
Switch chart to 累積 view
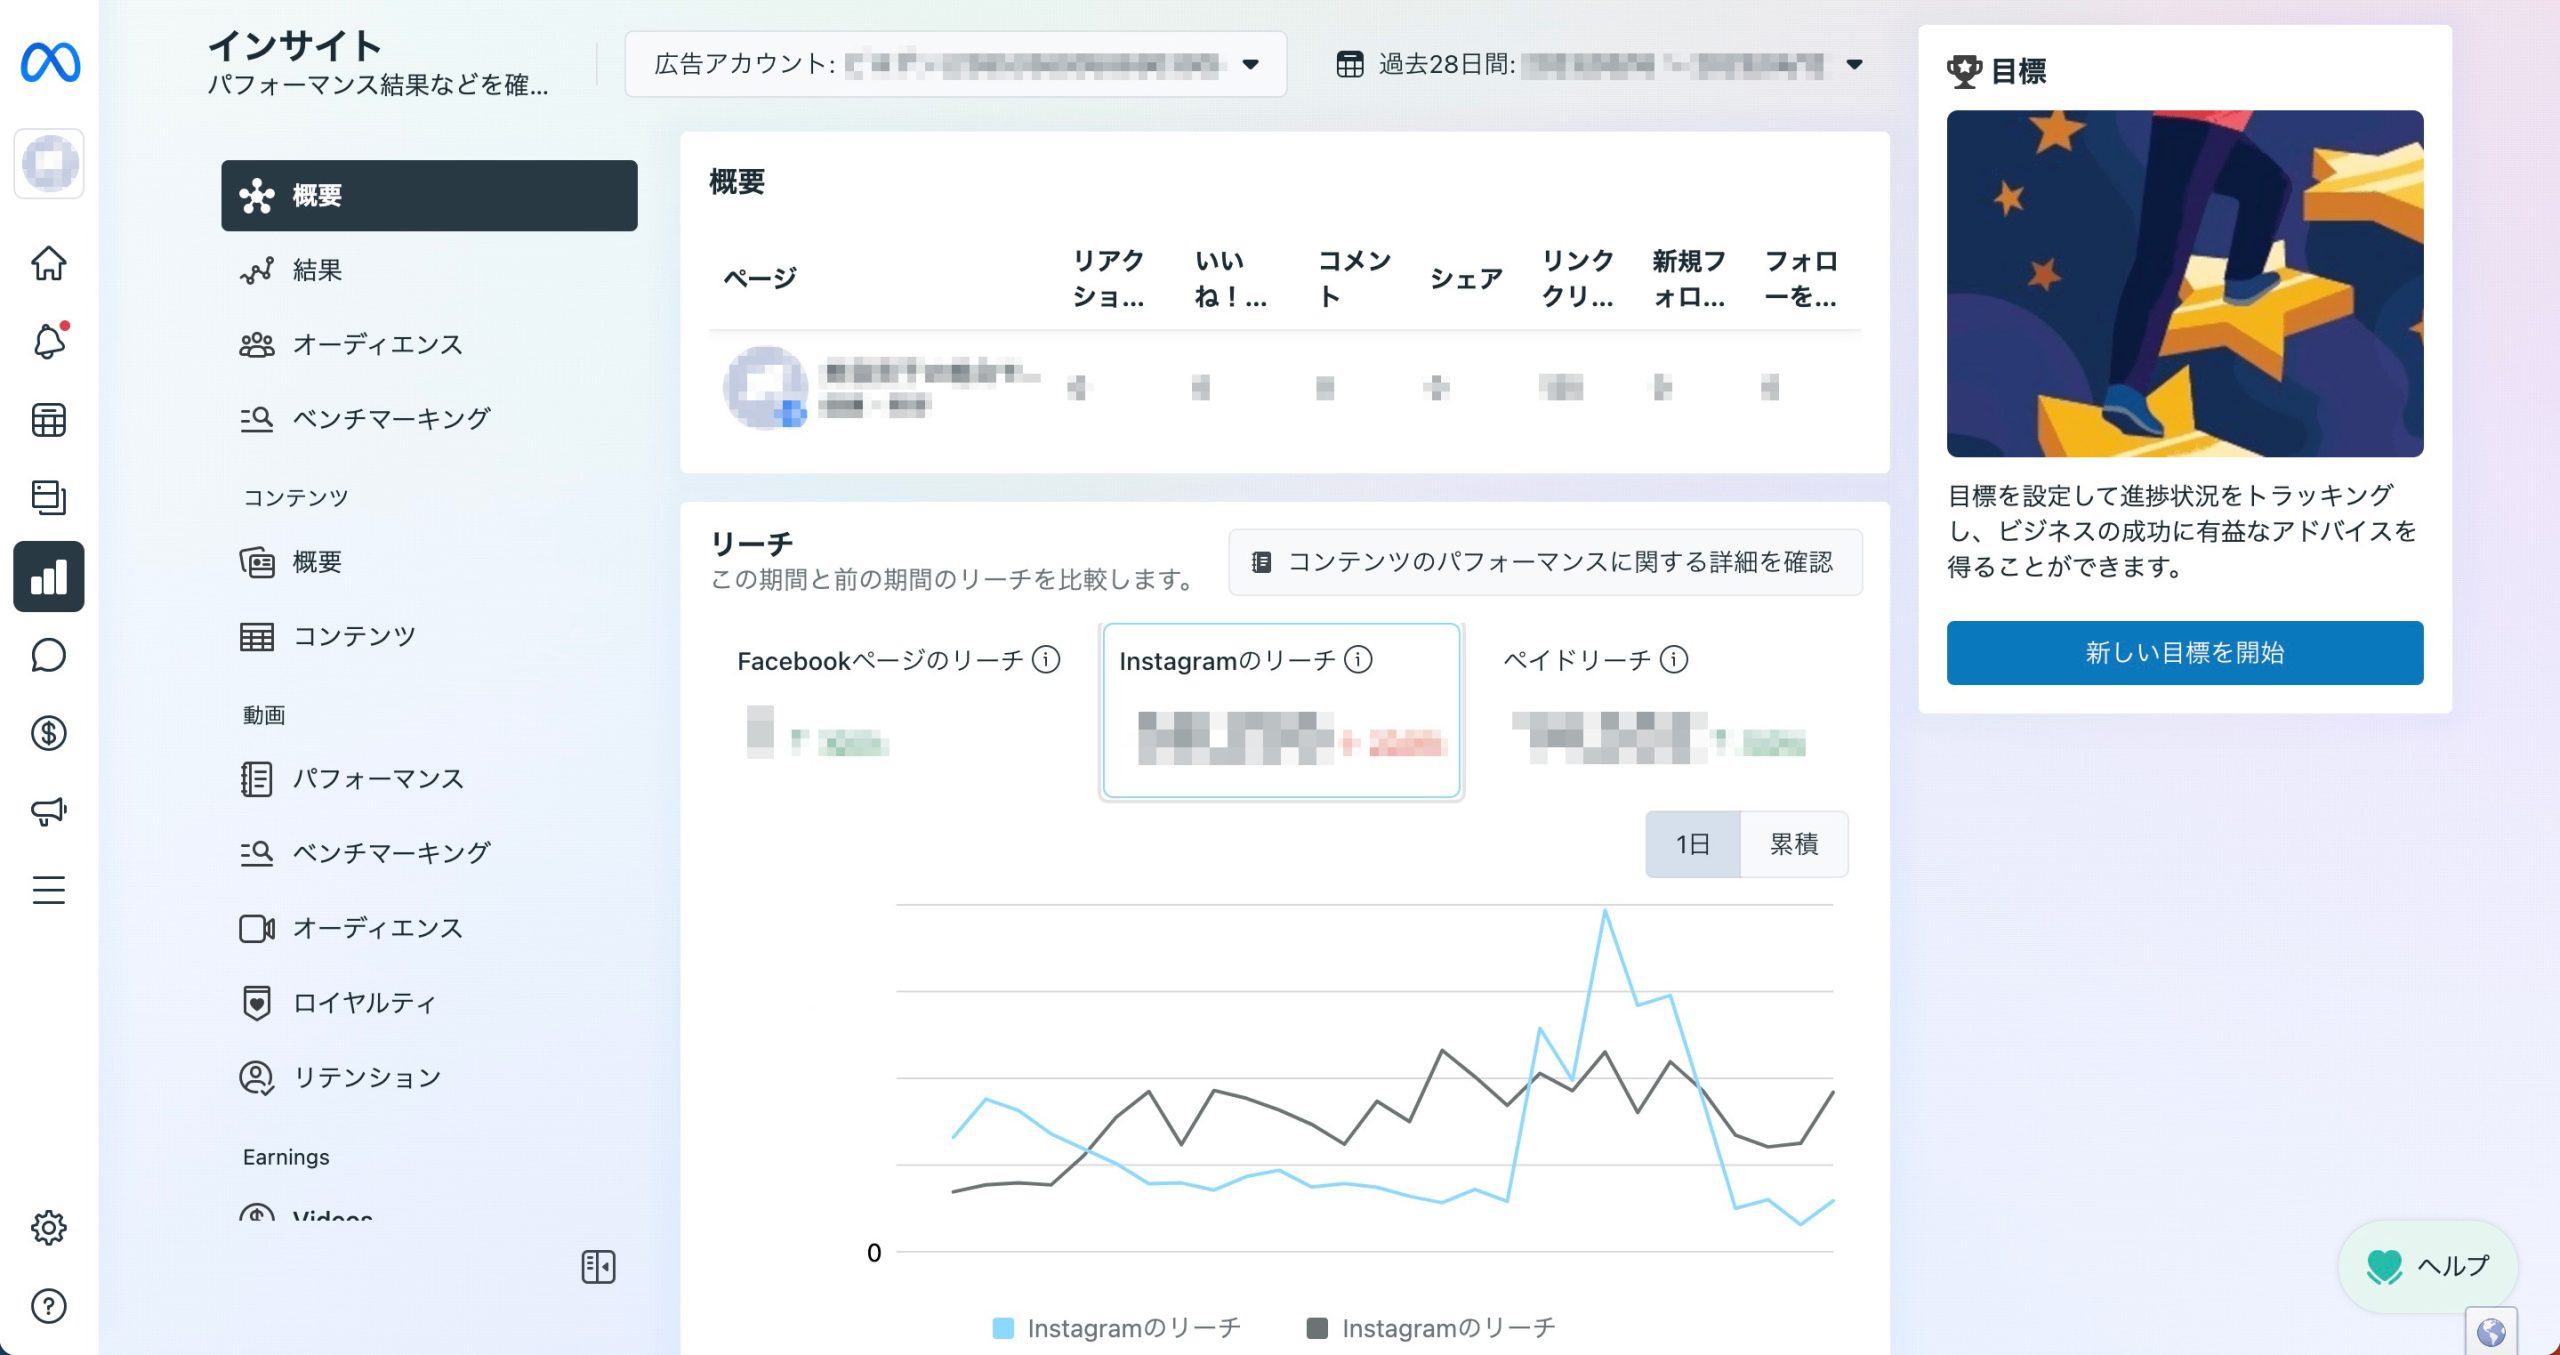pyautogui.click(x=1794, y=844)
